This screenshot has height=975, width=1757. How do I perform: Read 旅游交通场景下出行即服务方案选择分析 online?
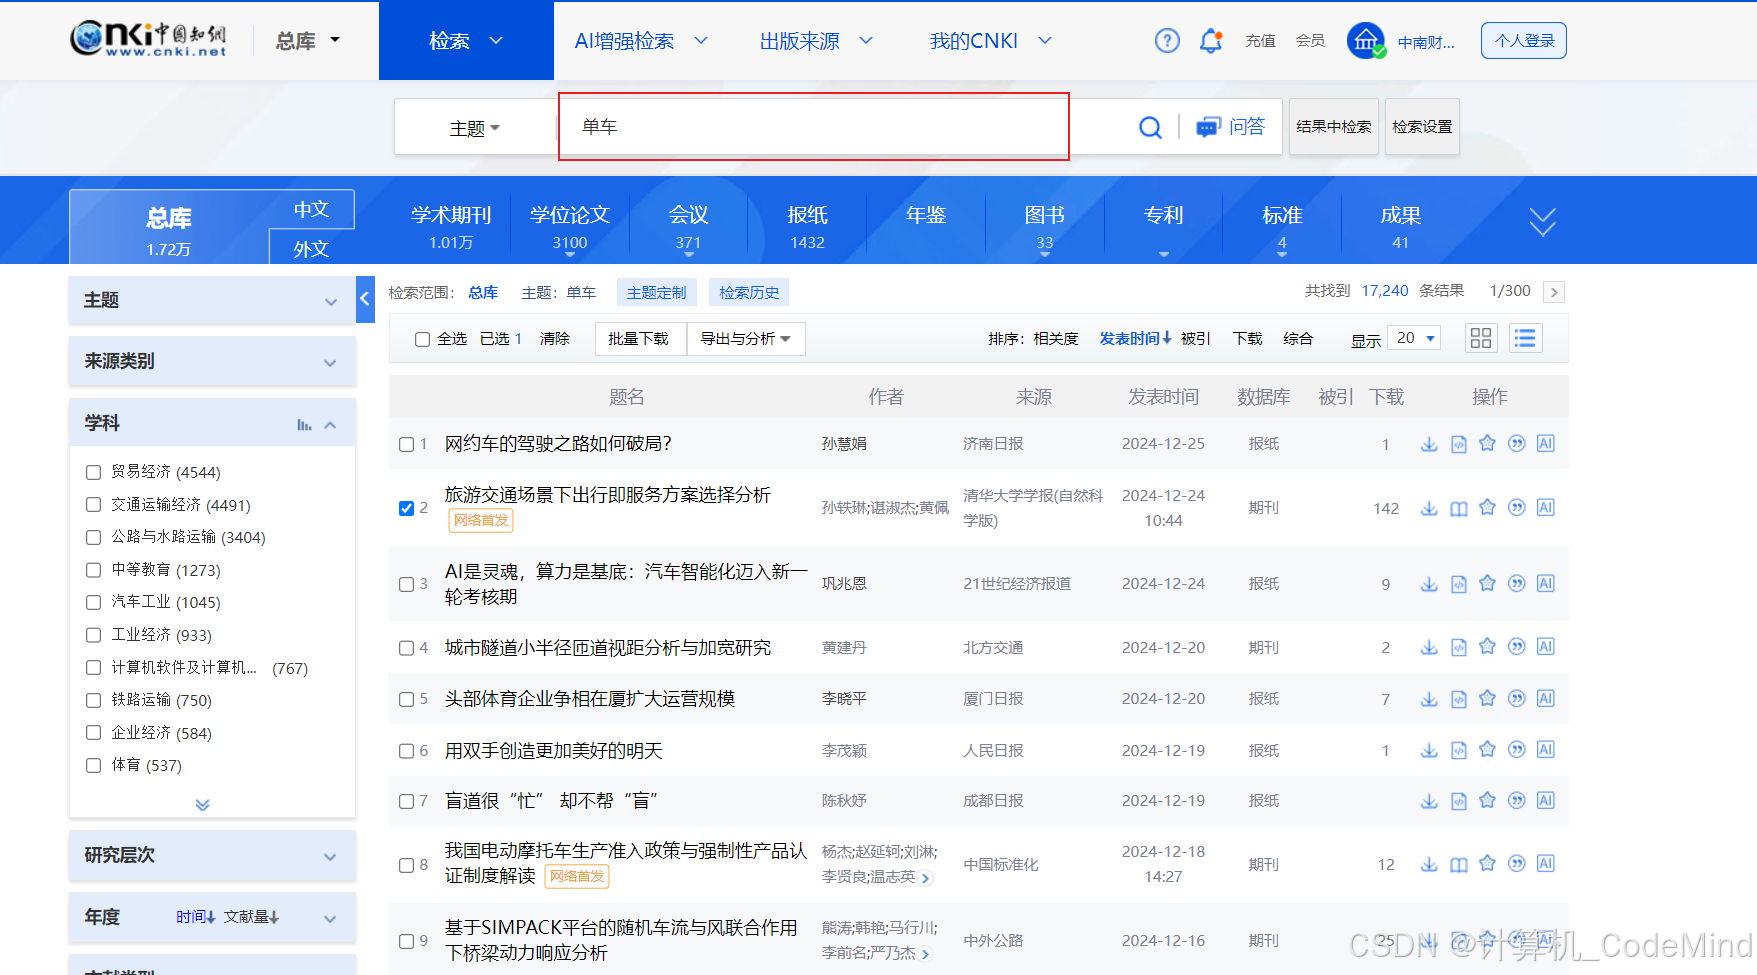click(x=1459, y=508)
